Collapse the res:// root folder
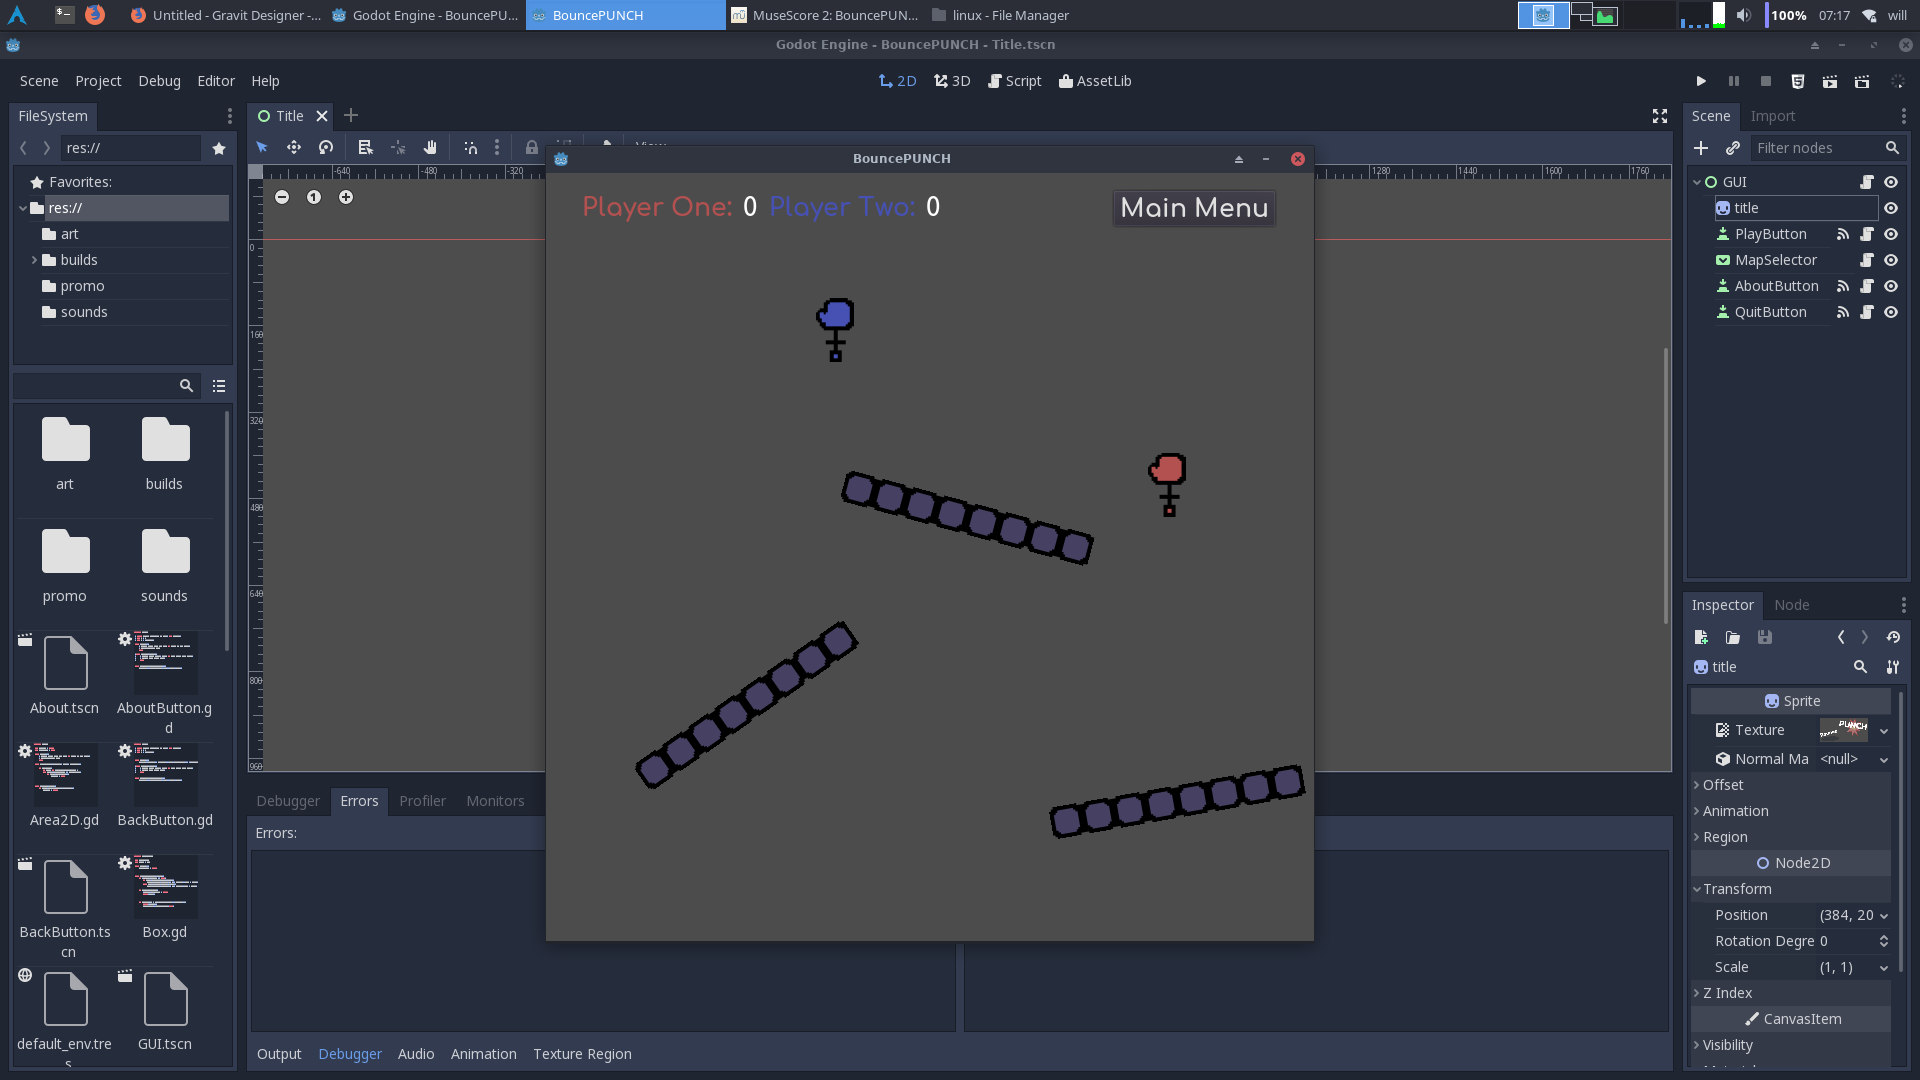The image size is (1920, 1080). pos(23,208)
